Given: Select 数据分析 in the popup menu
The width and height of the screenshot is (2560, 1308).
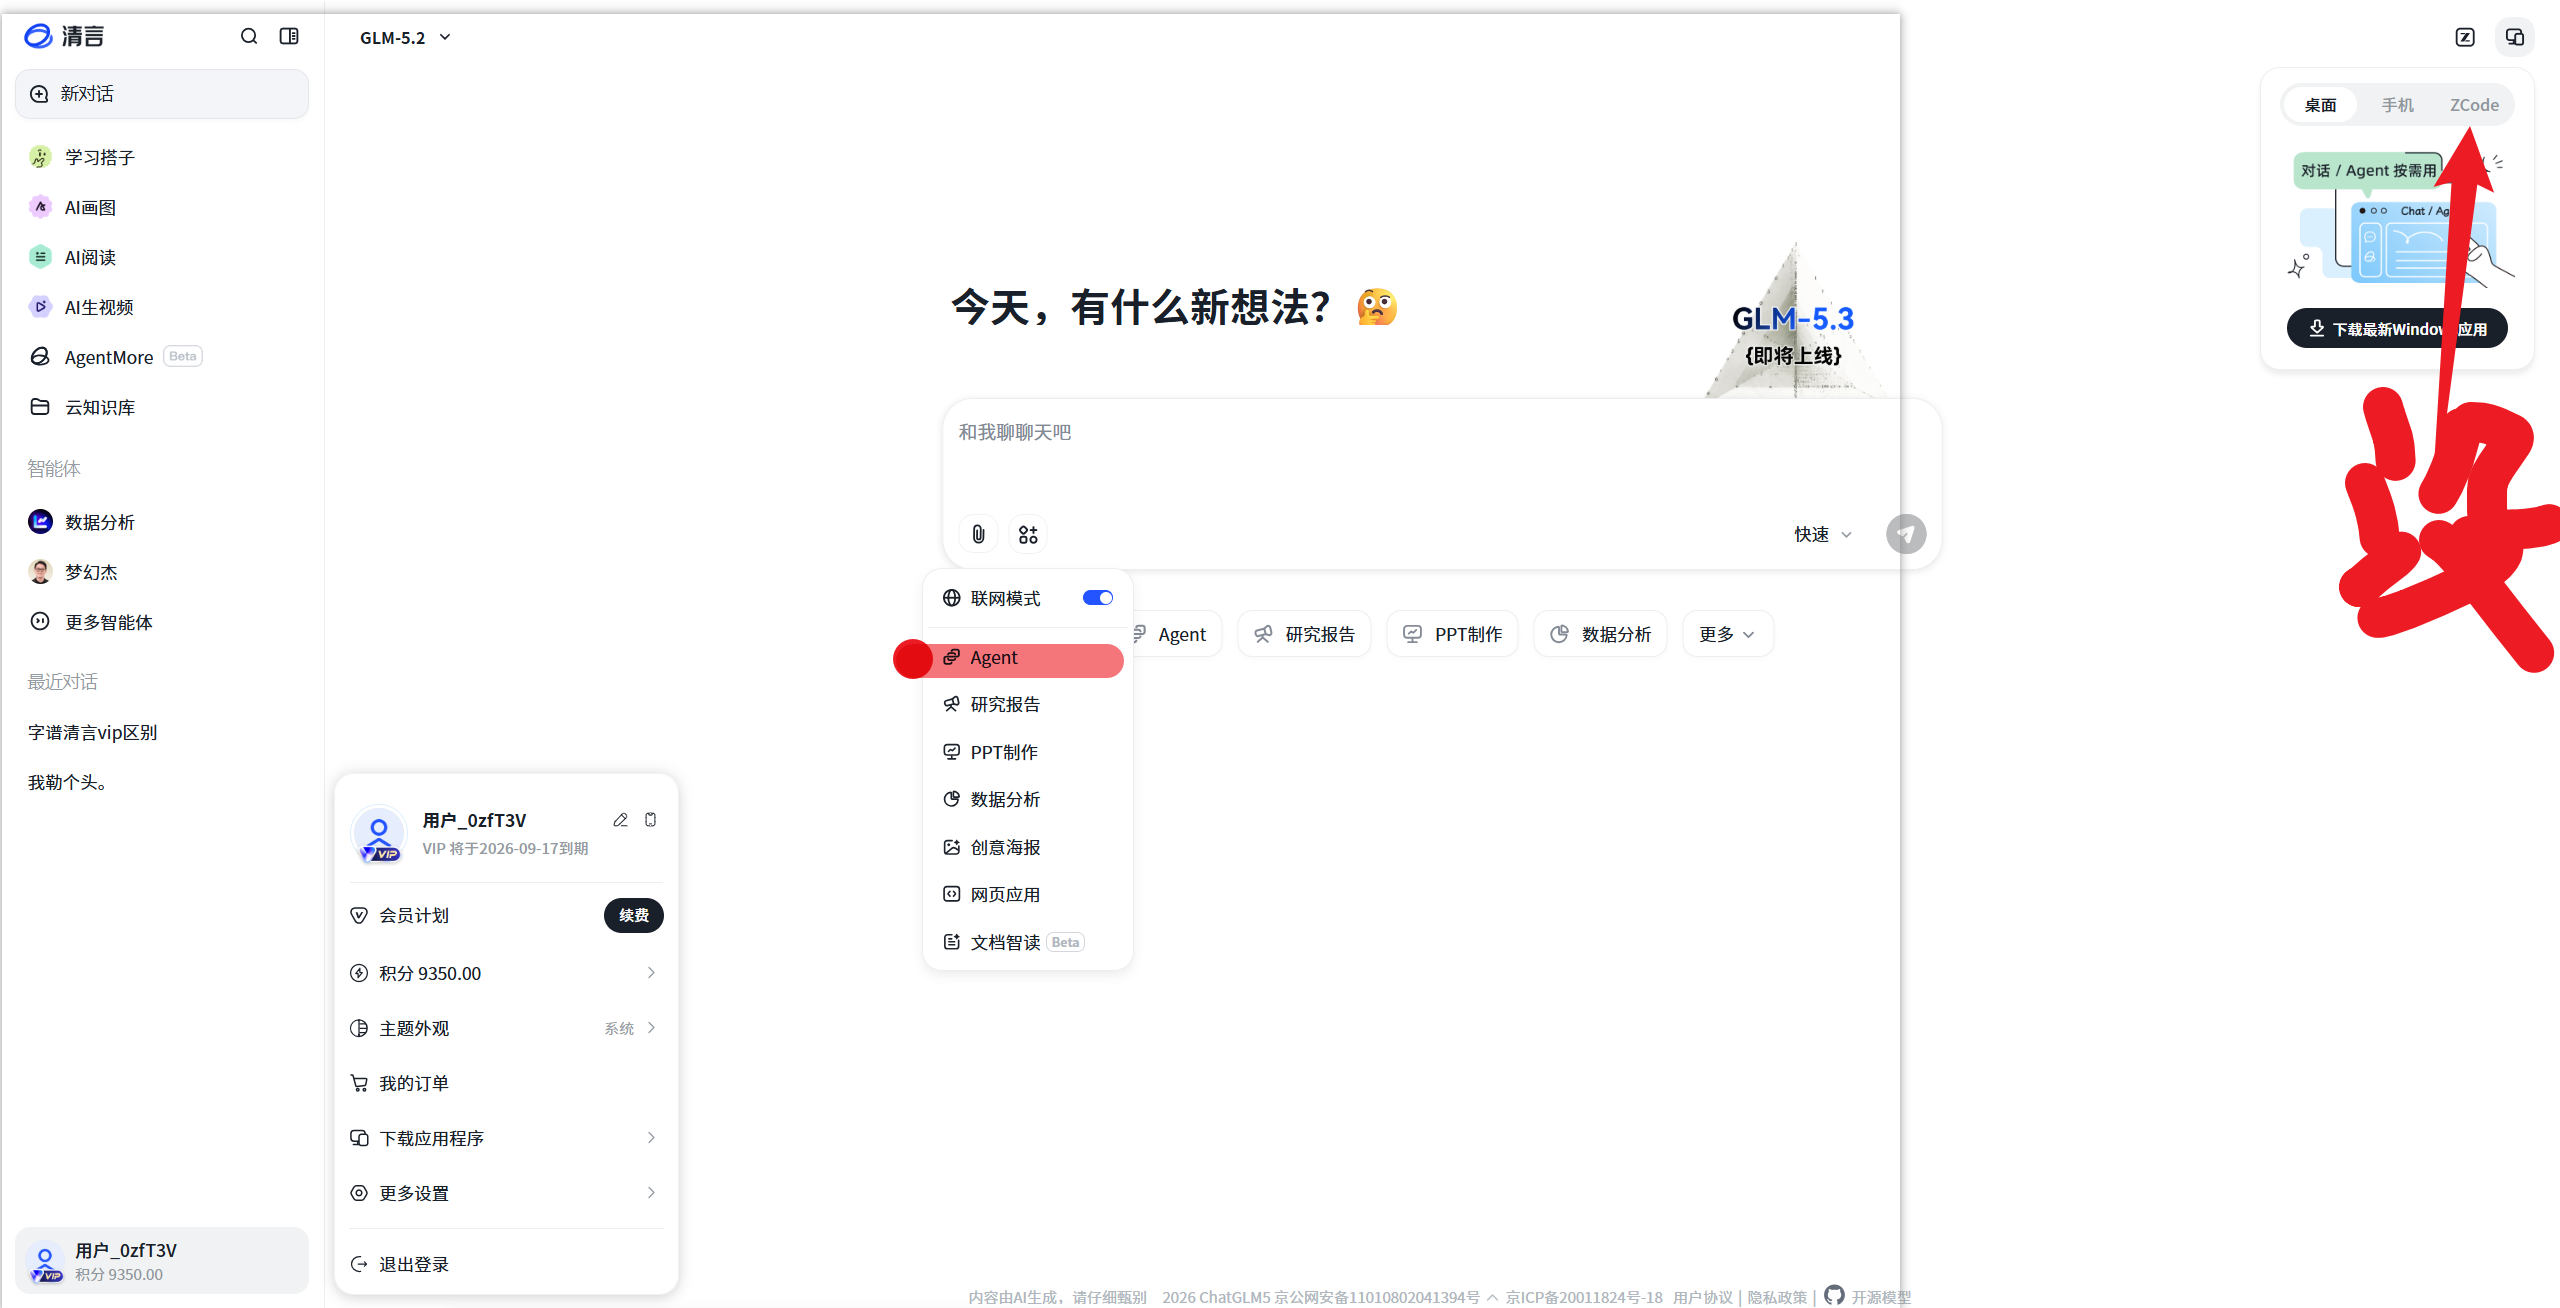Looking at the screenshot, I should 1028,800.
